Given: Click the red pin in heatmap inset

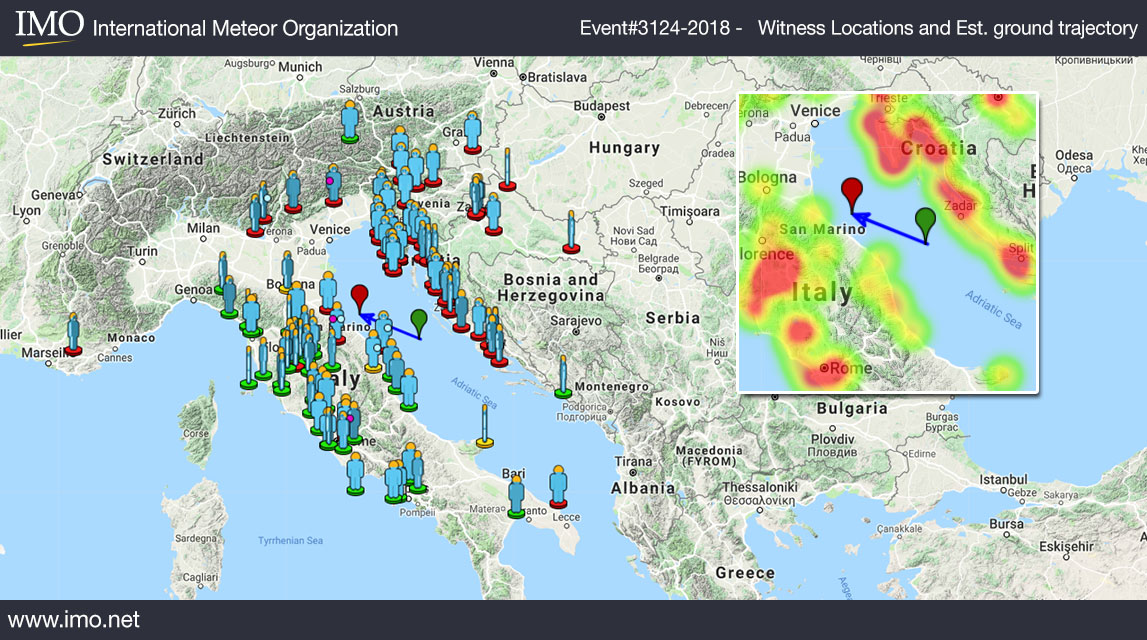Looking at the screenshot, I should pyautogui.click(x=852, y=193).
